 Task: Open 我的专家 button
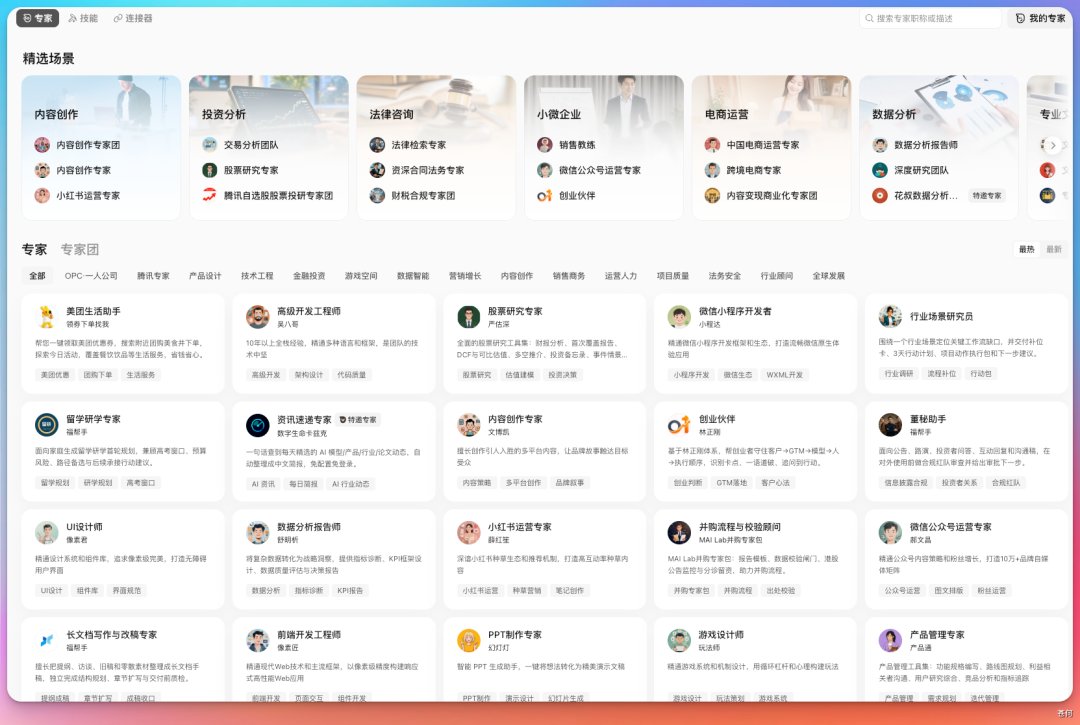1041,19
